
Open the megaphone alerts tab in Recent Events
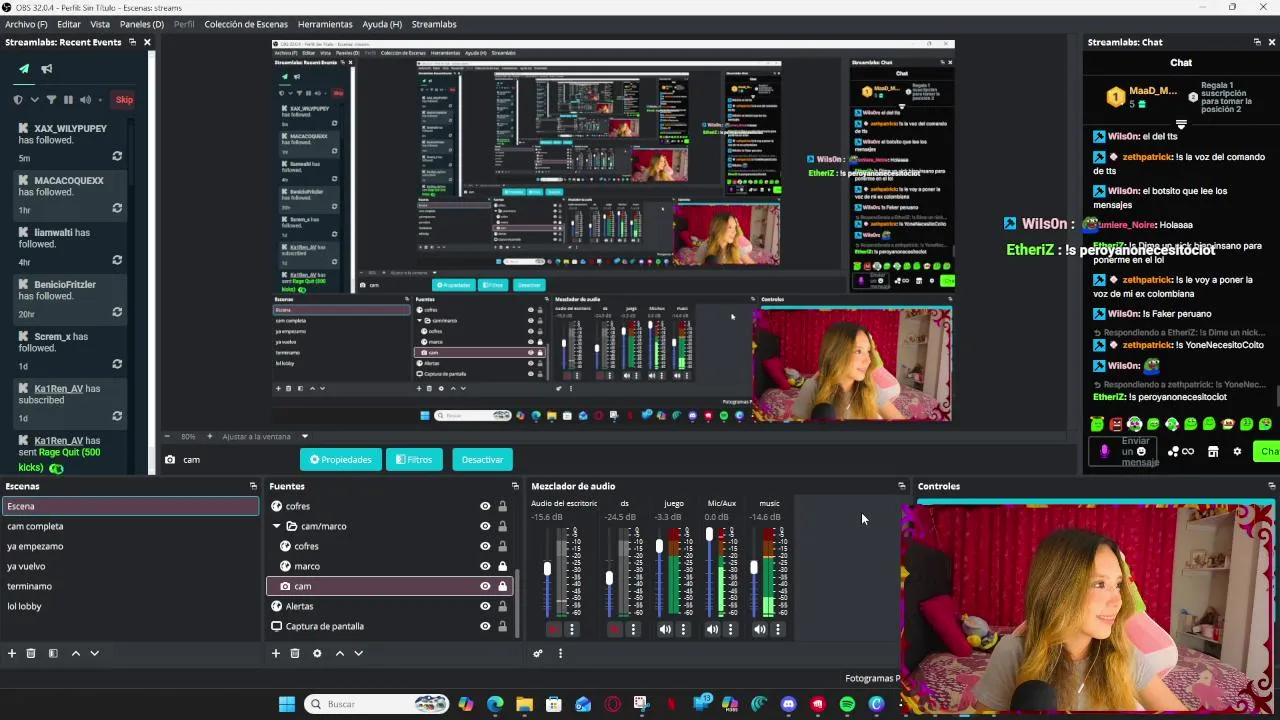[x=47, y=69]
